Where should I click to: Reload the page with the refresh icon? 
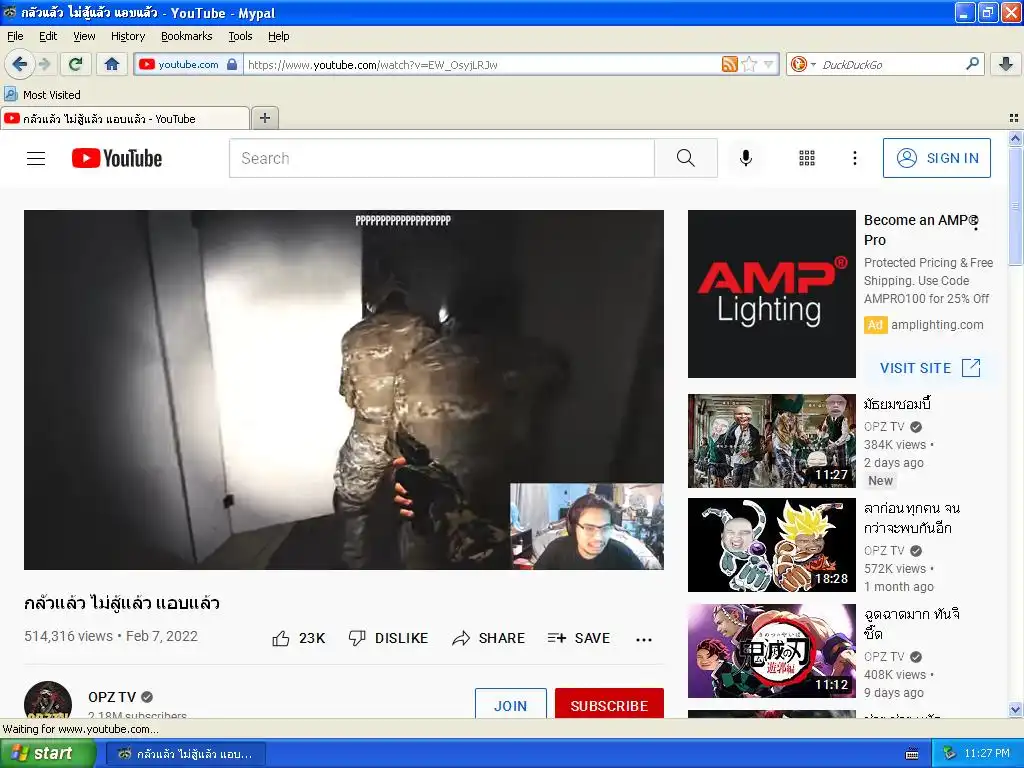coord(76,64)
